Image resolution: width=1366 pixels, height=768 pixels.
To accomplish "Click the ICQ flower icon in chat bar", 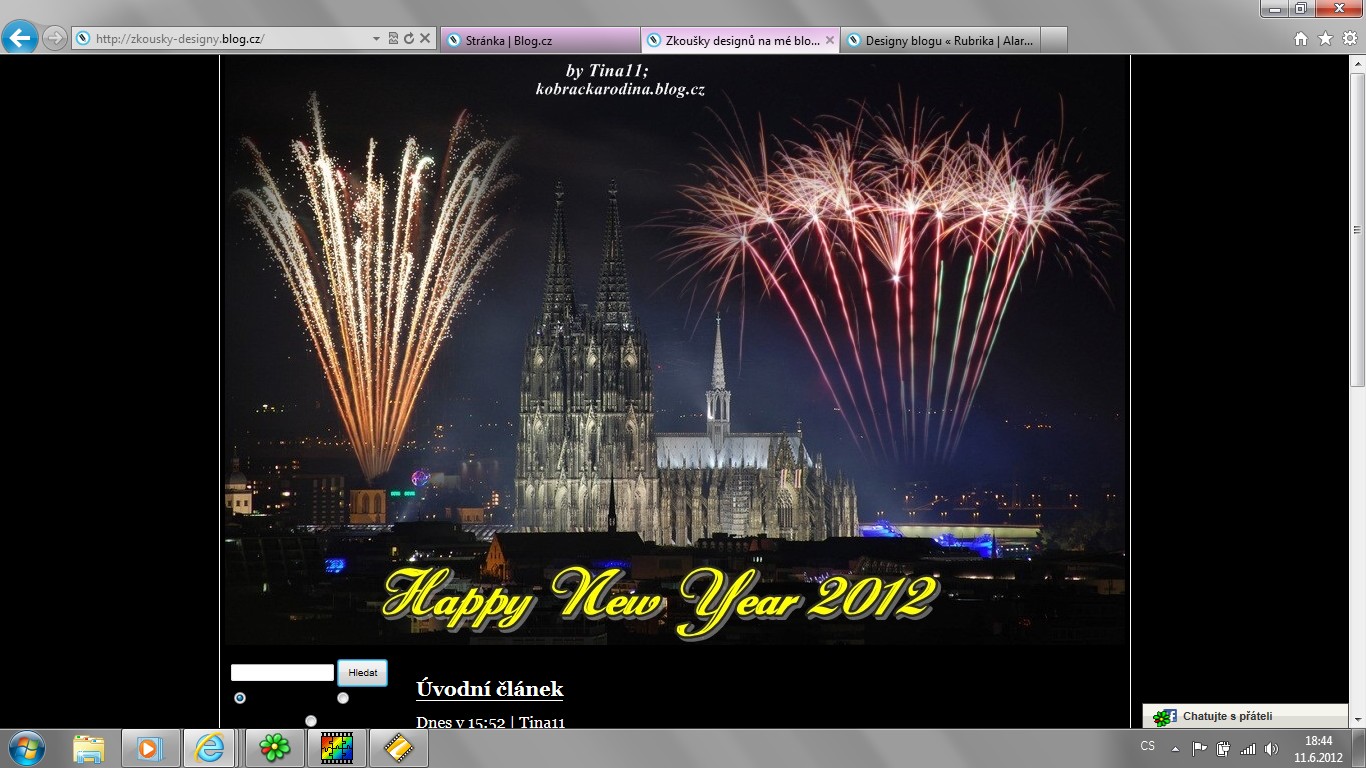I will point(1164,717).
